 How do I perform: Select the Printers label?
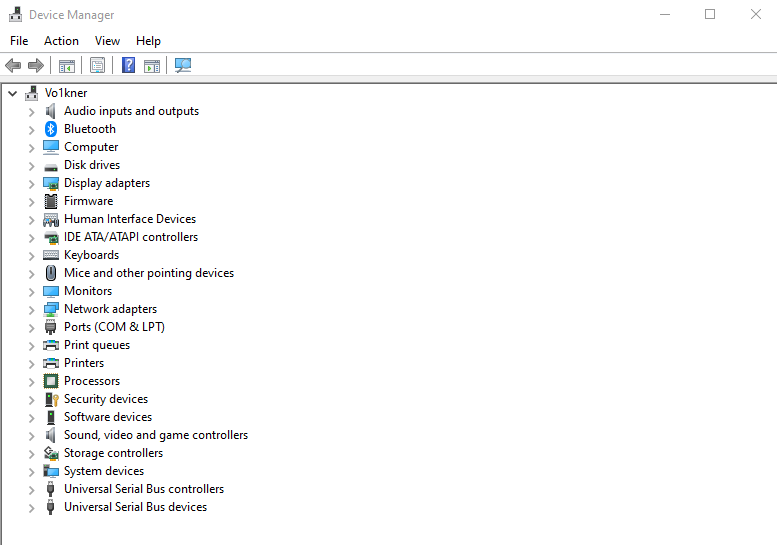tap(84, 363)
